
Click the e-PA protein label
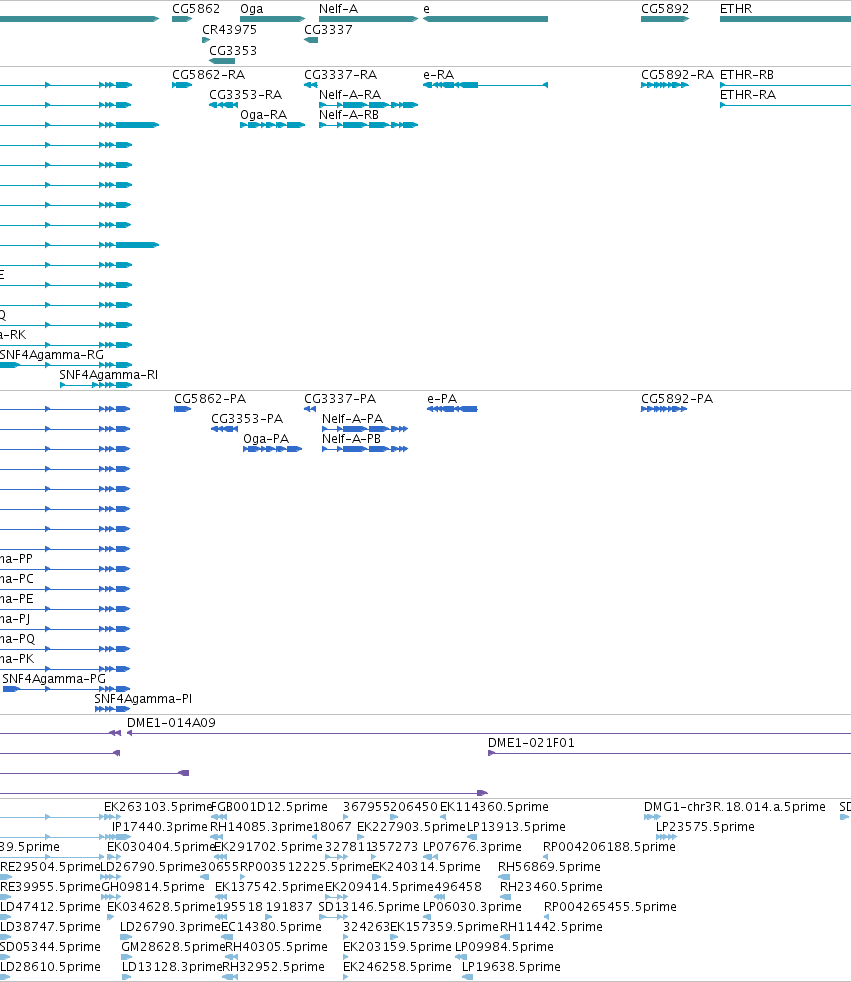click(x=442, y=399)
